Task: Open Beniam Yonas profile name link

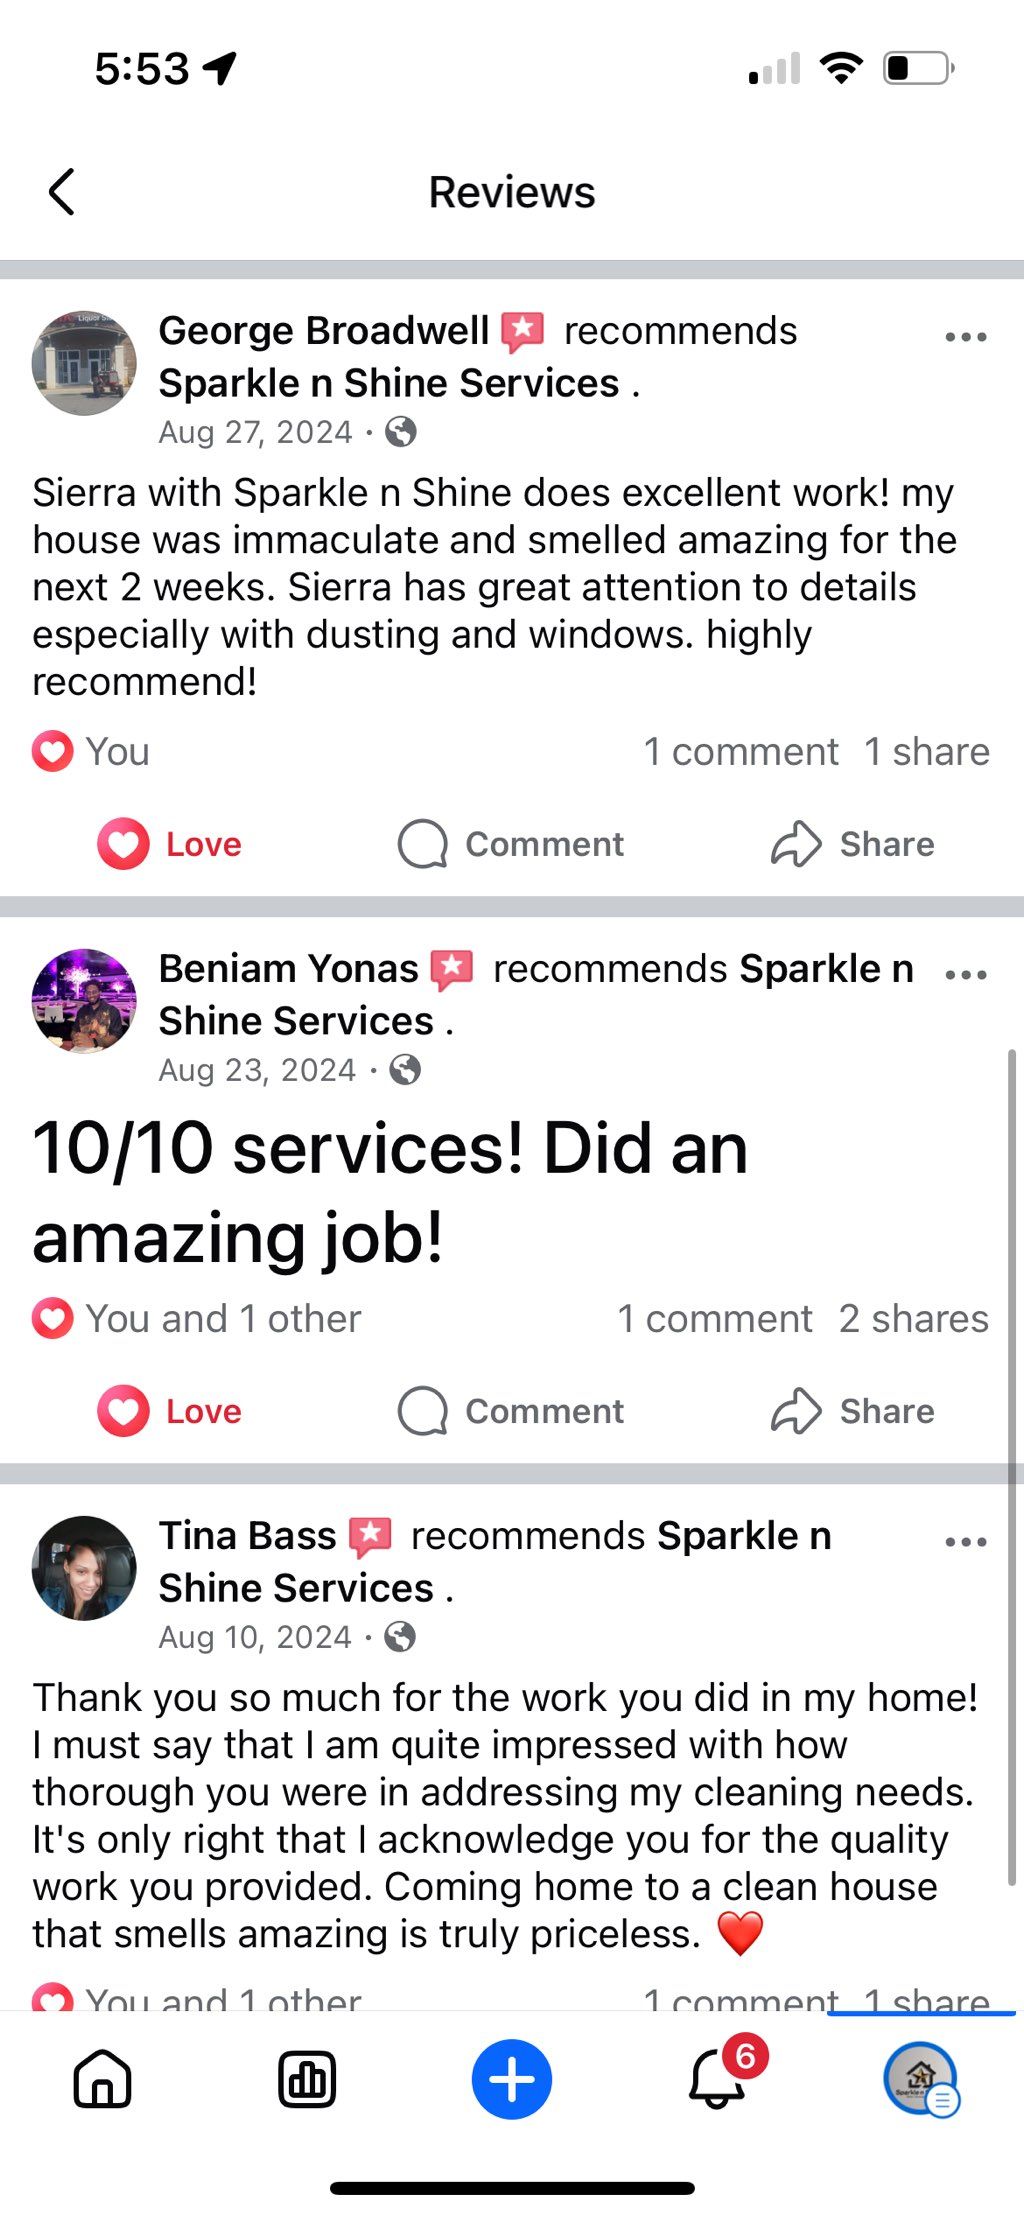Action: click(288, 968)
